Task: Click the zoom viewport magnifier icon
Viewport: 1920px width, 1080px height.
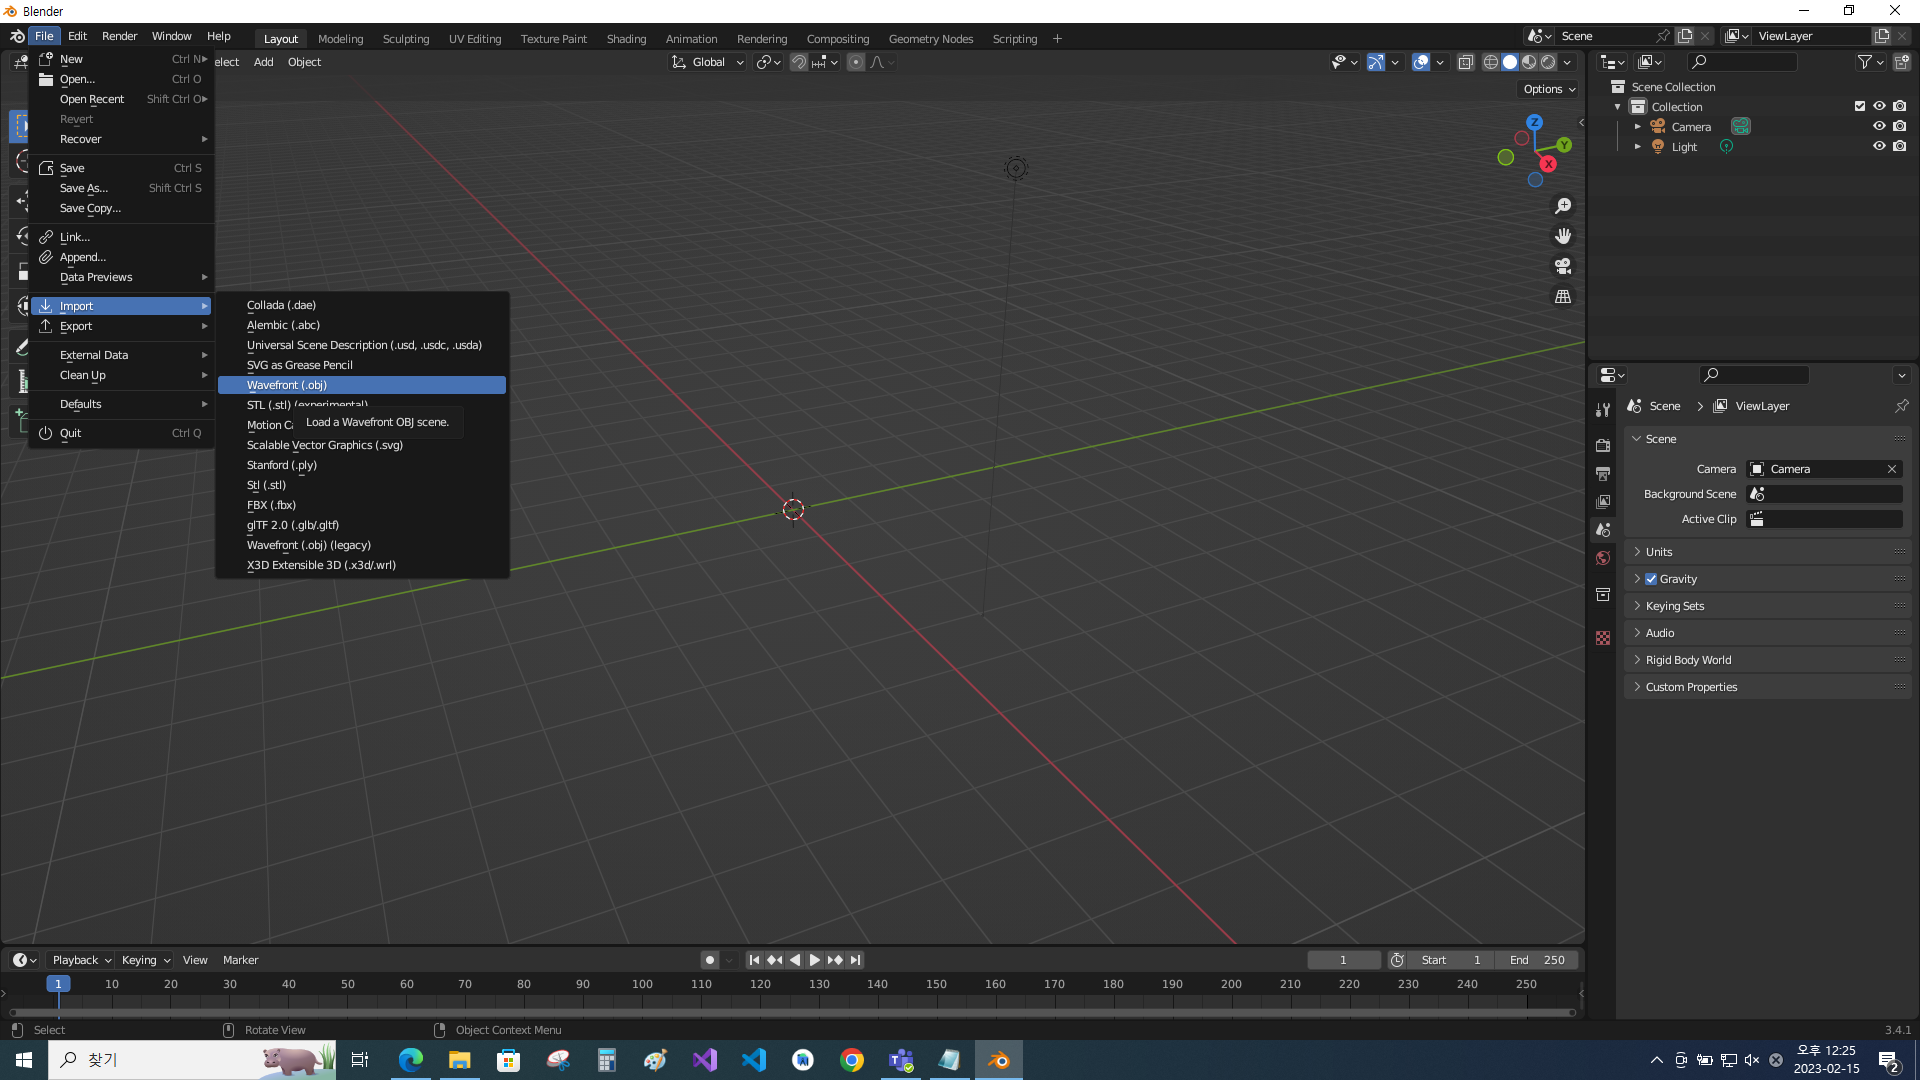Action: pyautogui.click(x=1563, y=206)
